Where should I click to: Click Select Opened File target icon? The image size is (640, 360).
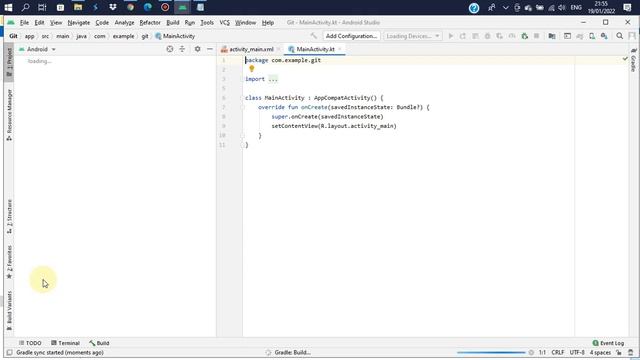(x=170, y=49)
